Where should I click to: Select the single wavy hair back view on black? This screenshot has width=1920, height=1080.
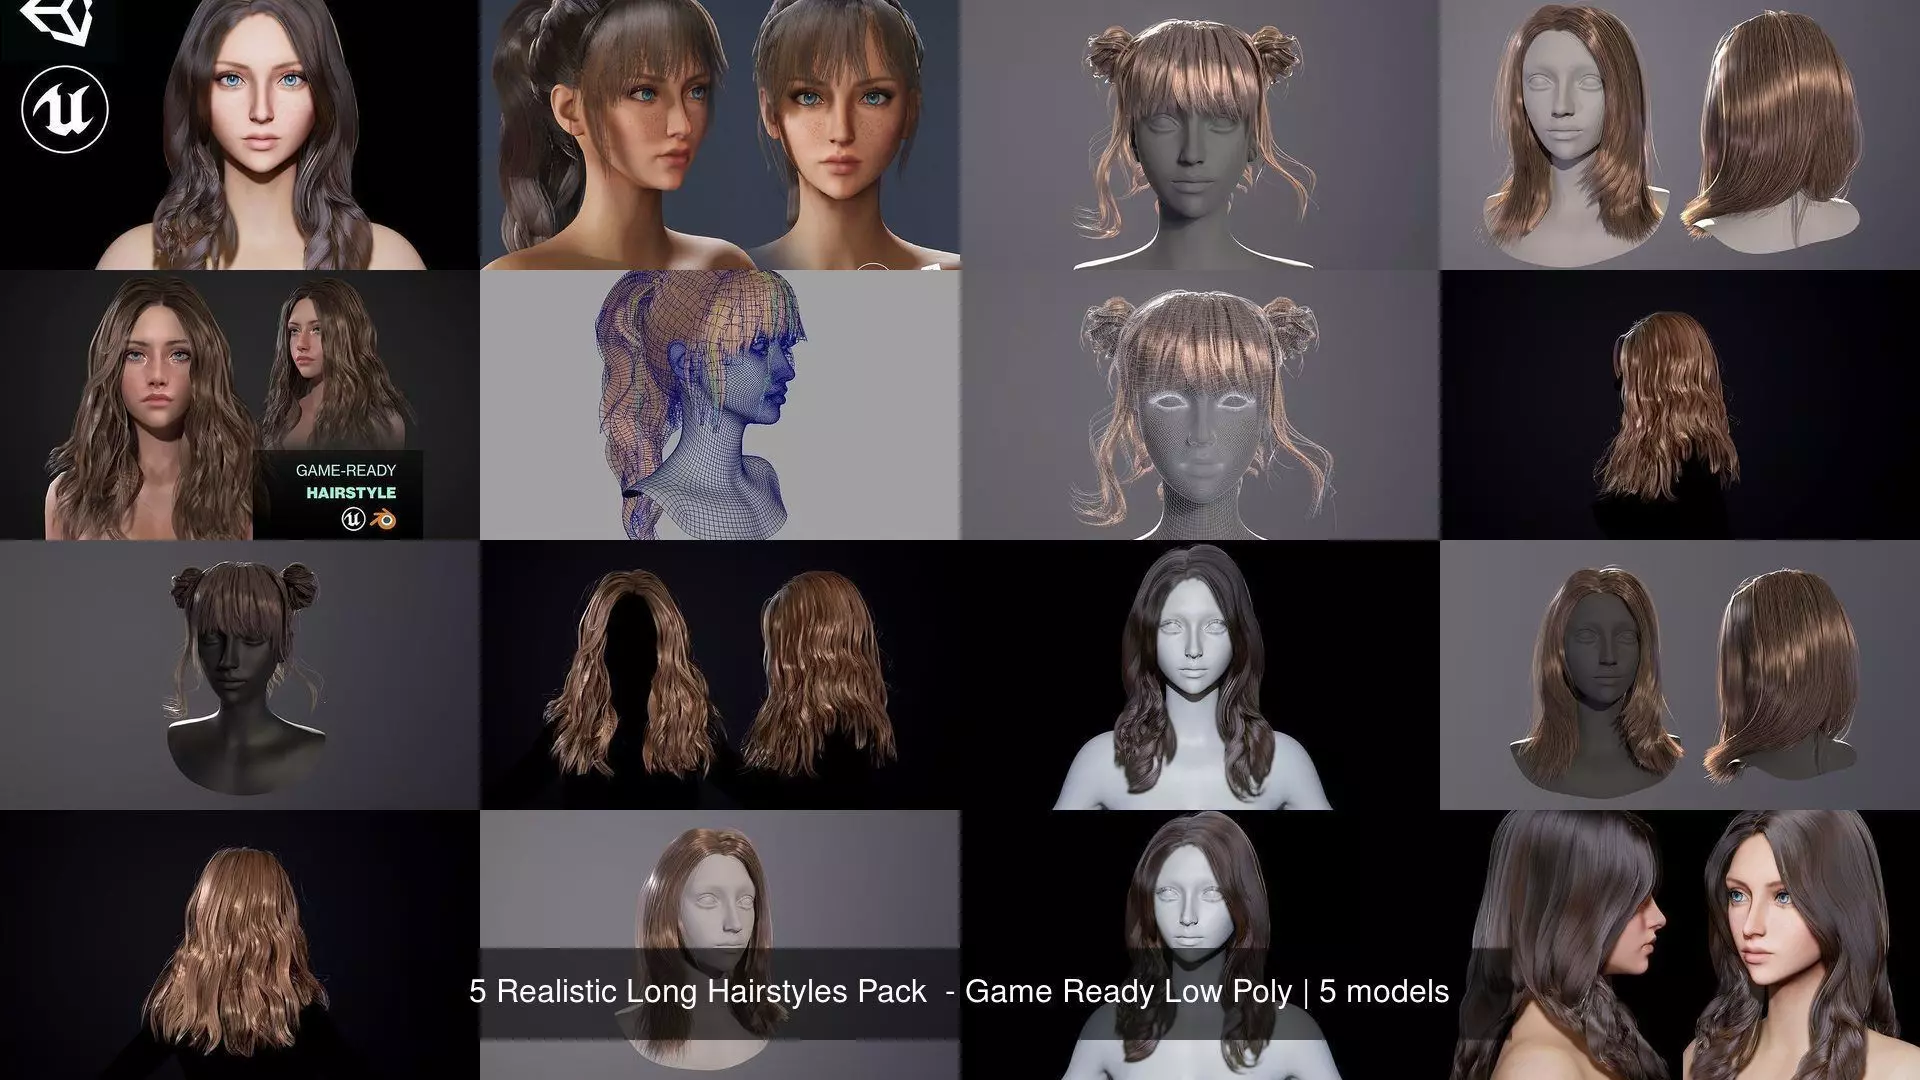click(1670, 405)
